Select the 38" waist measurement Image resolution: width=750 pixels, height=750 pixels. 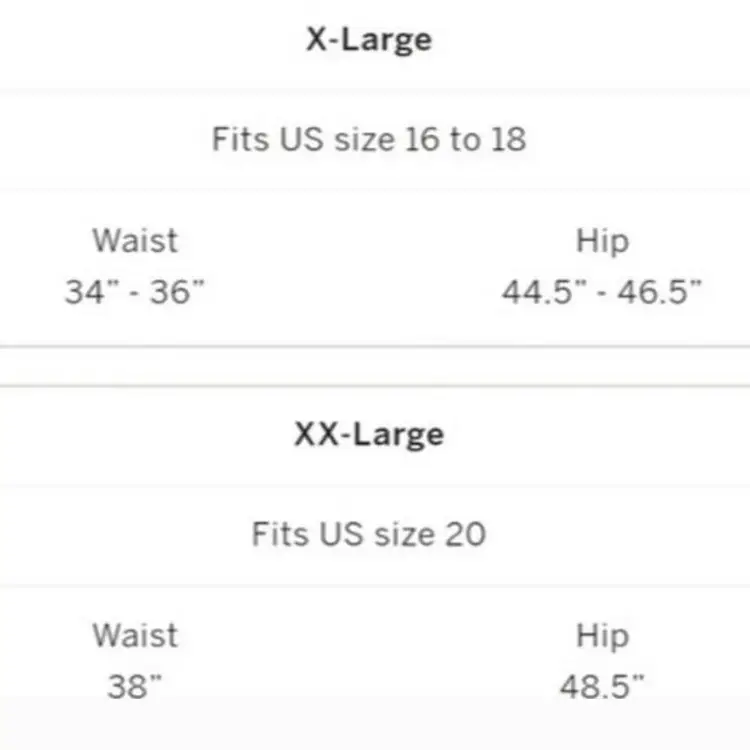pos(135,687)
